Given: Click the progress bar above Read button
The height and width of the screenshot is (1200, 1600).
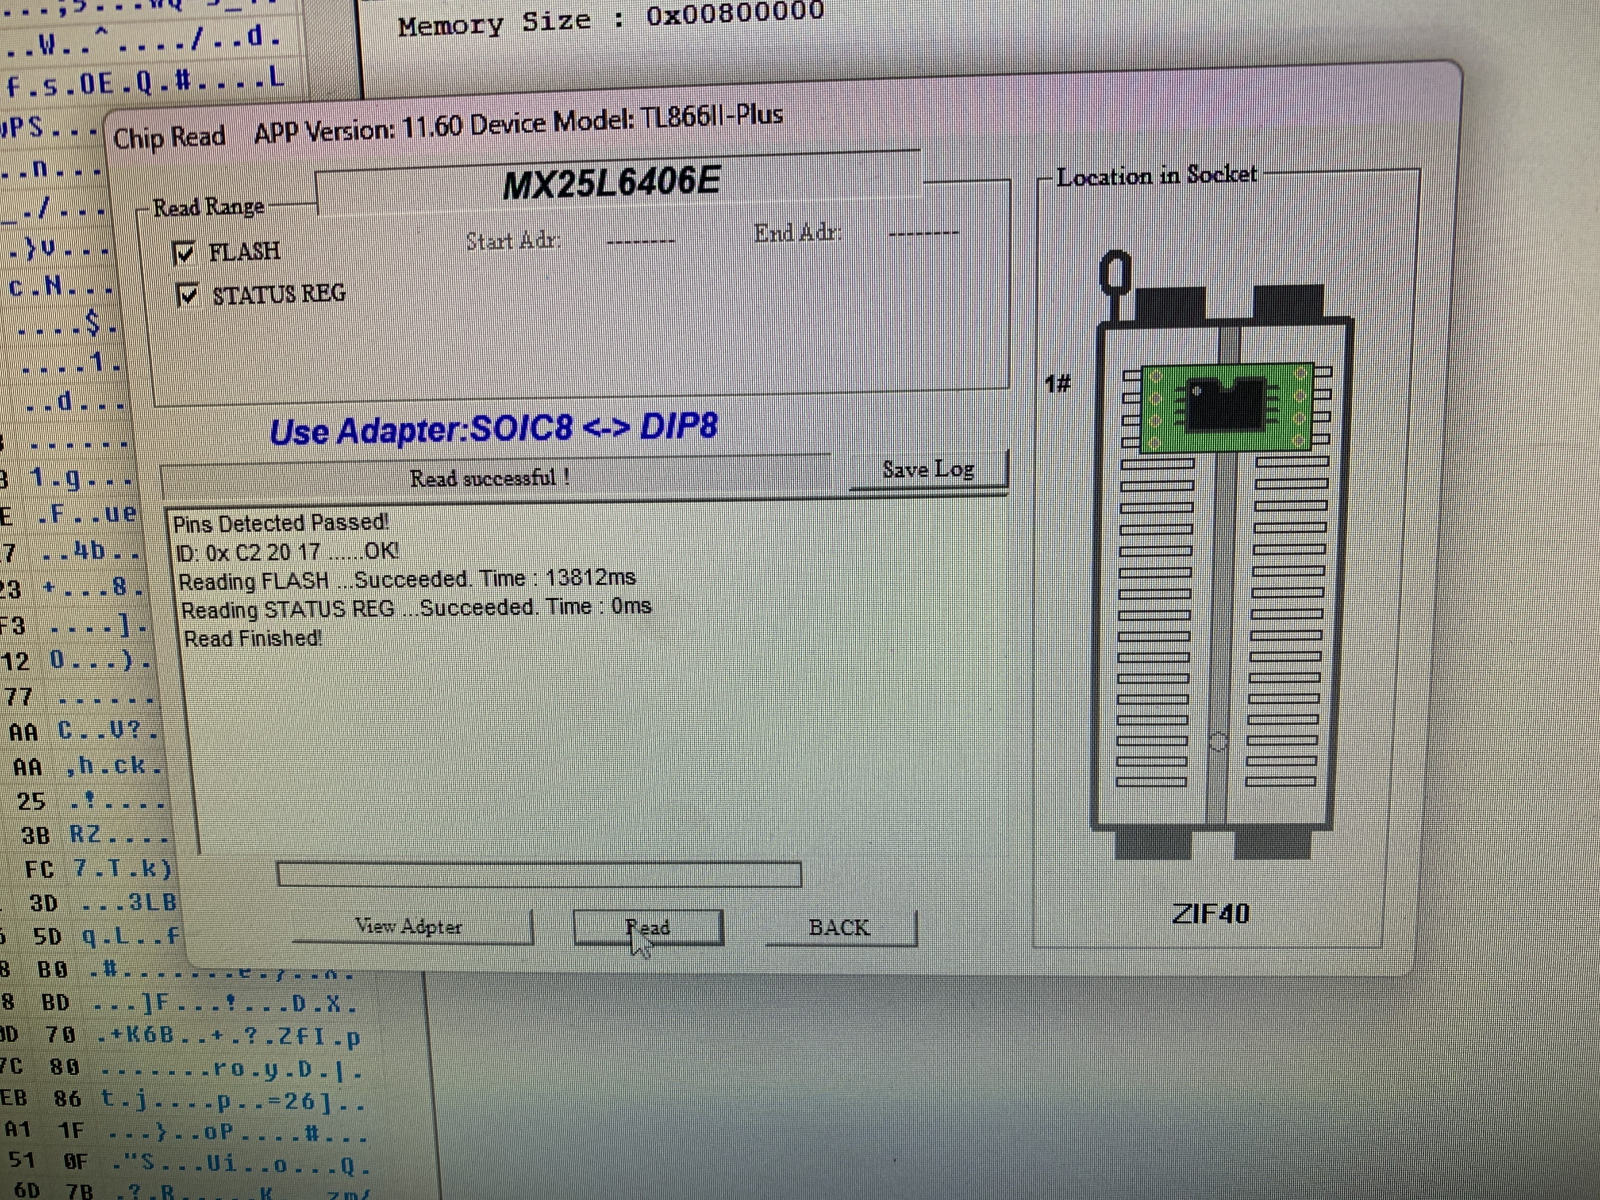Looking at the screenshot, I should click(x=538, y=875).
